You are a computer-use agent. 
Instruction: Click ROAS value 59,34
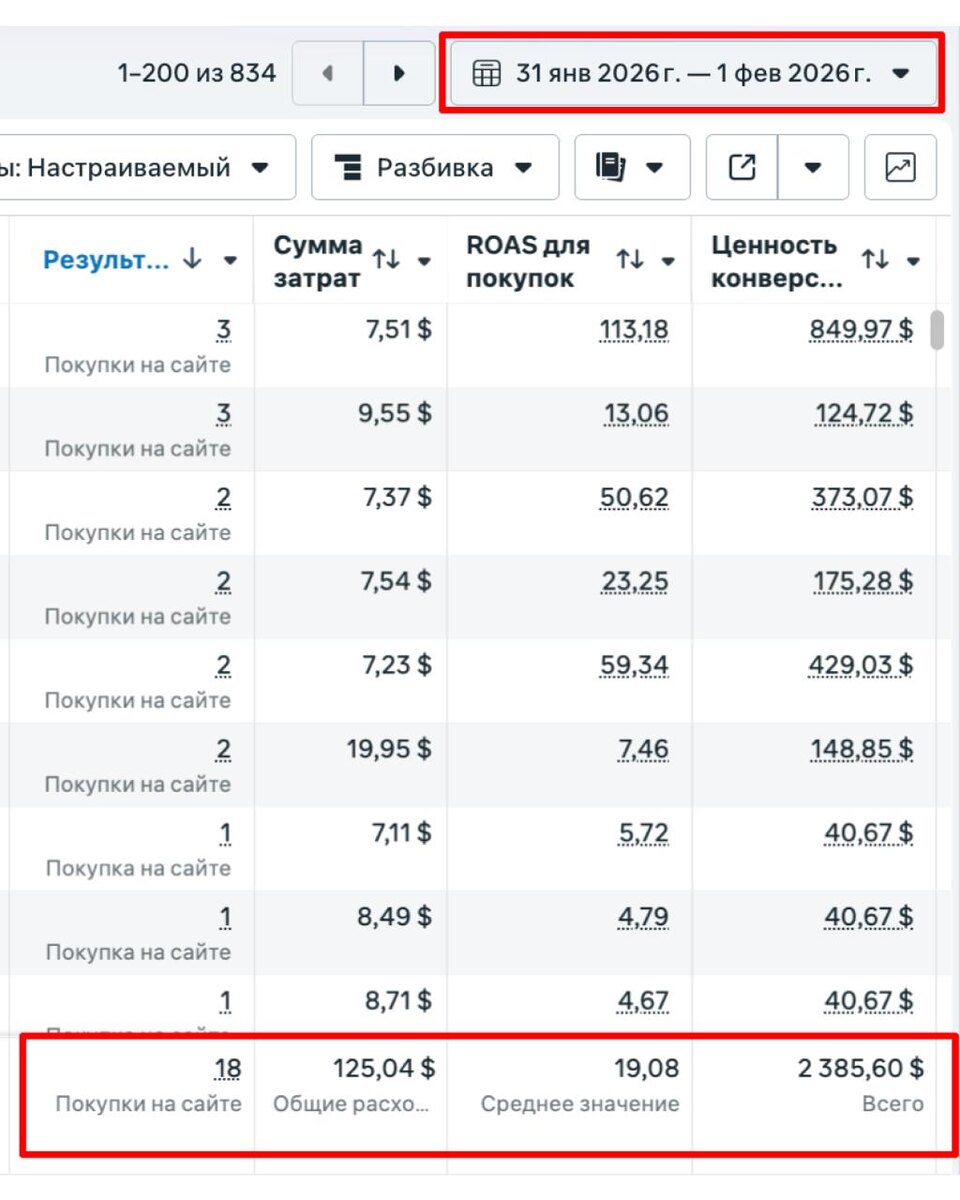pos(635,666)
